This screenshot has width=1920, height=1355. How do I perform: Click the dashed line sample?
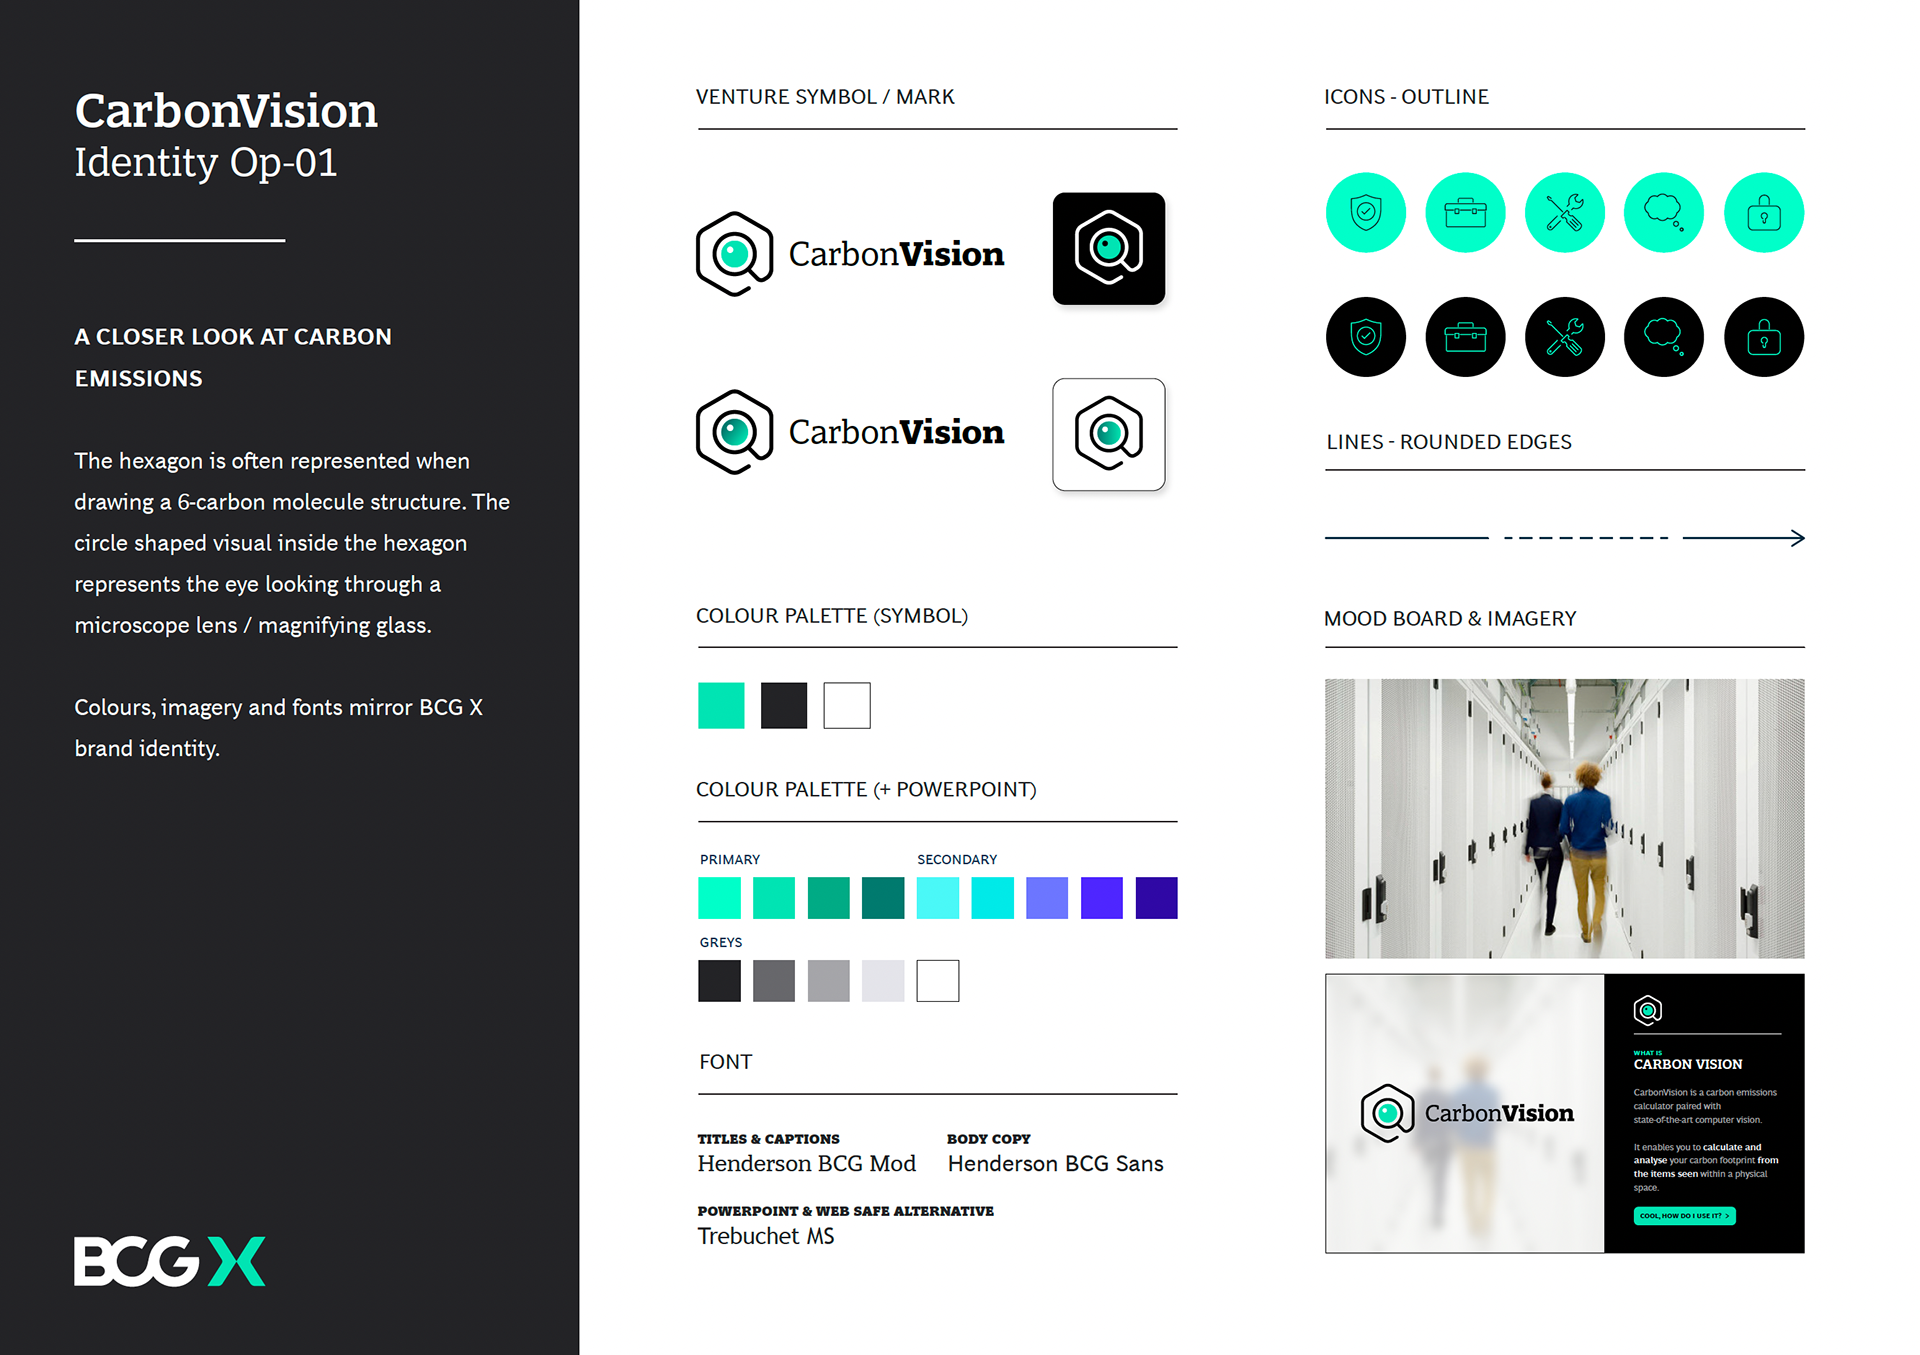[1586, 538]
